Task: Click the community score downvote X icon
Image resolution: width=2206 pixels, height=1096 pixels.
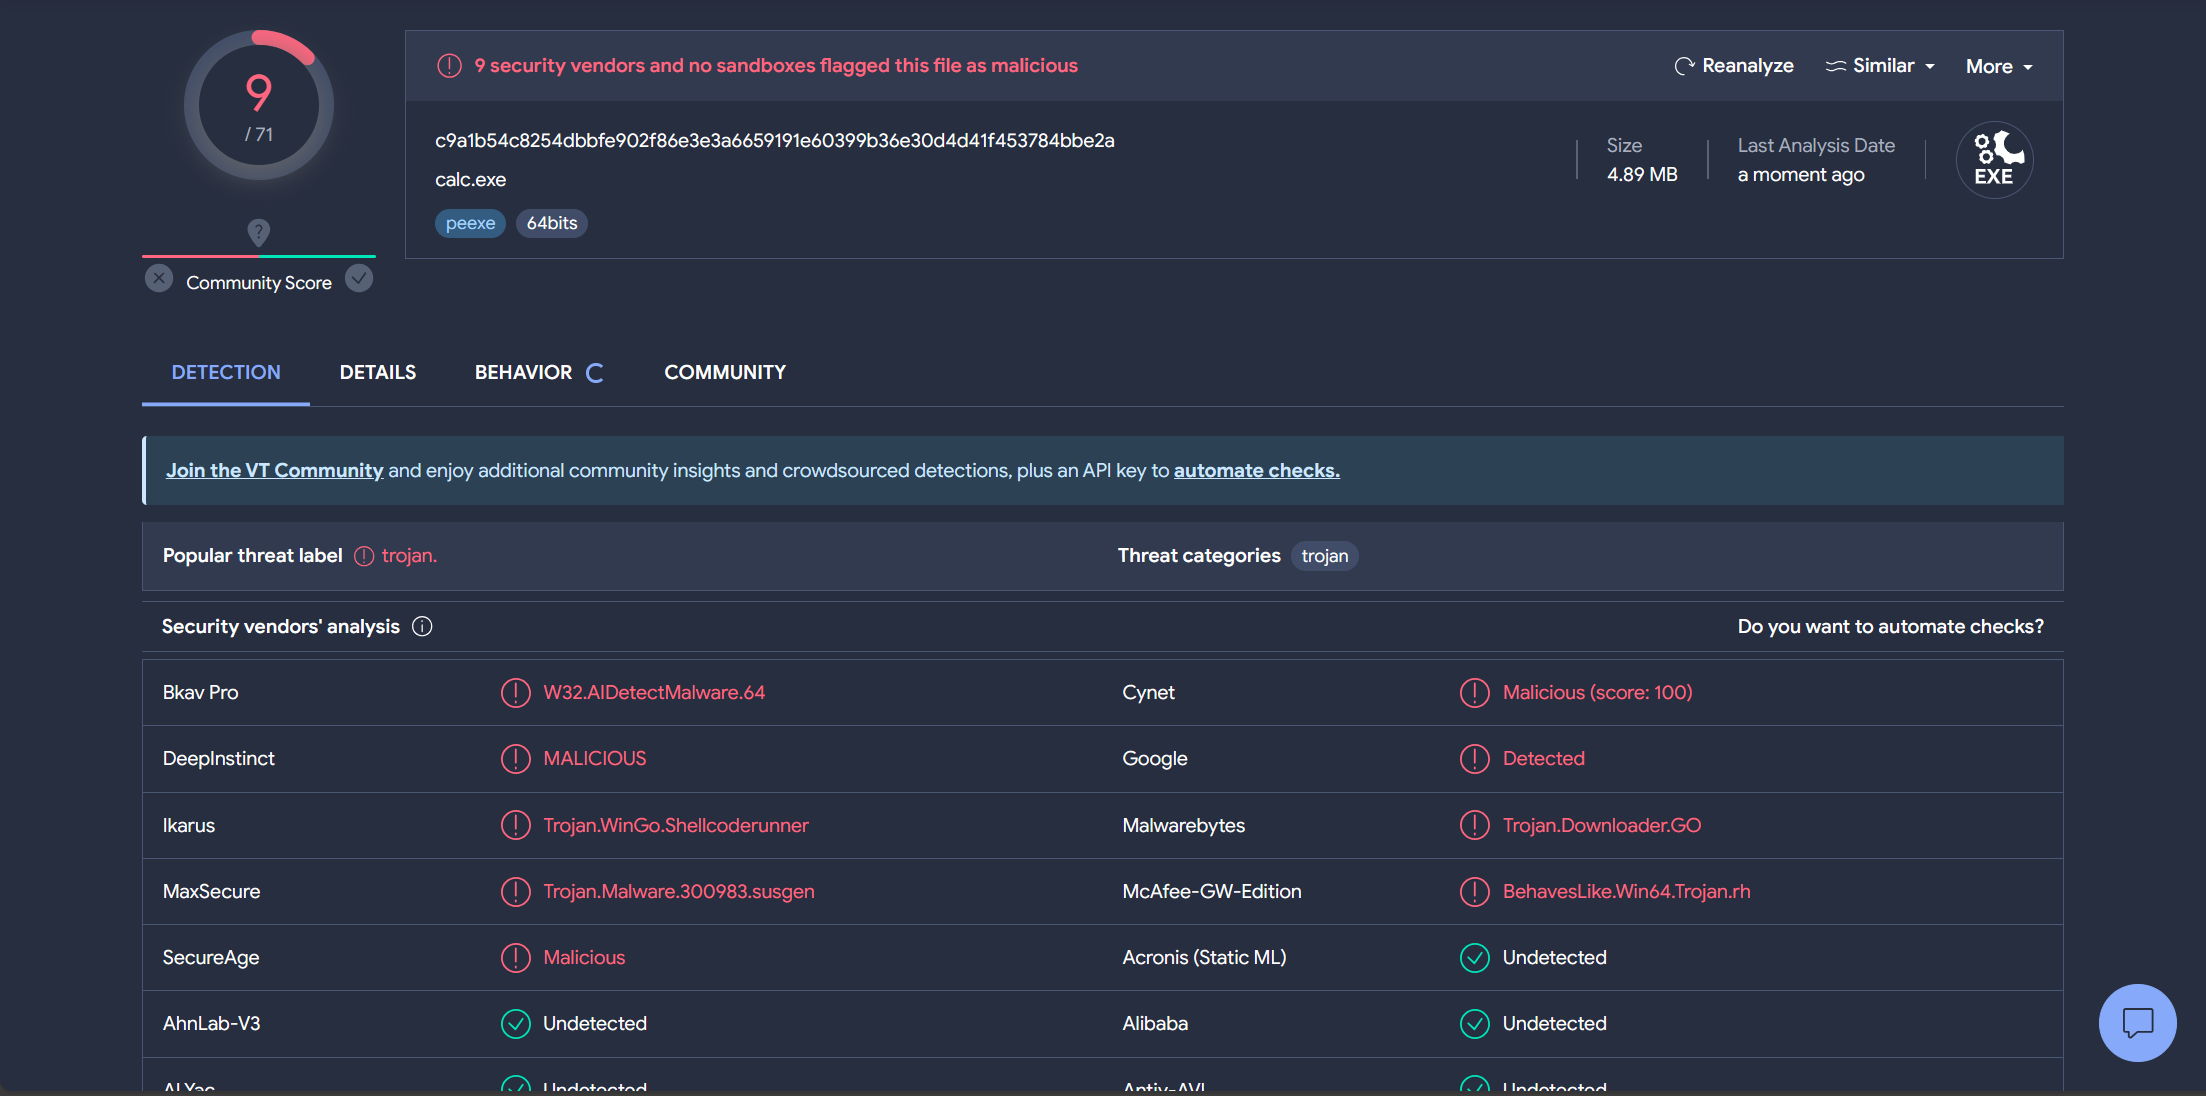Action: (159, 279)
